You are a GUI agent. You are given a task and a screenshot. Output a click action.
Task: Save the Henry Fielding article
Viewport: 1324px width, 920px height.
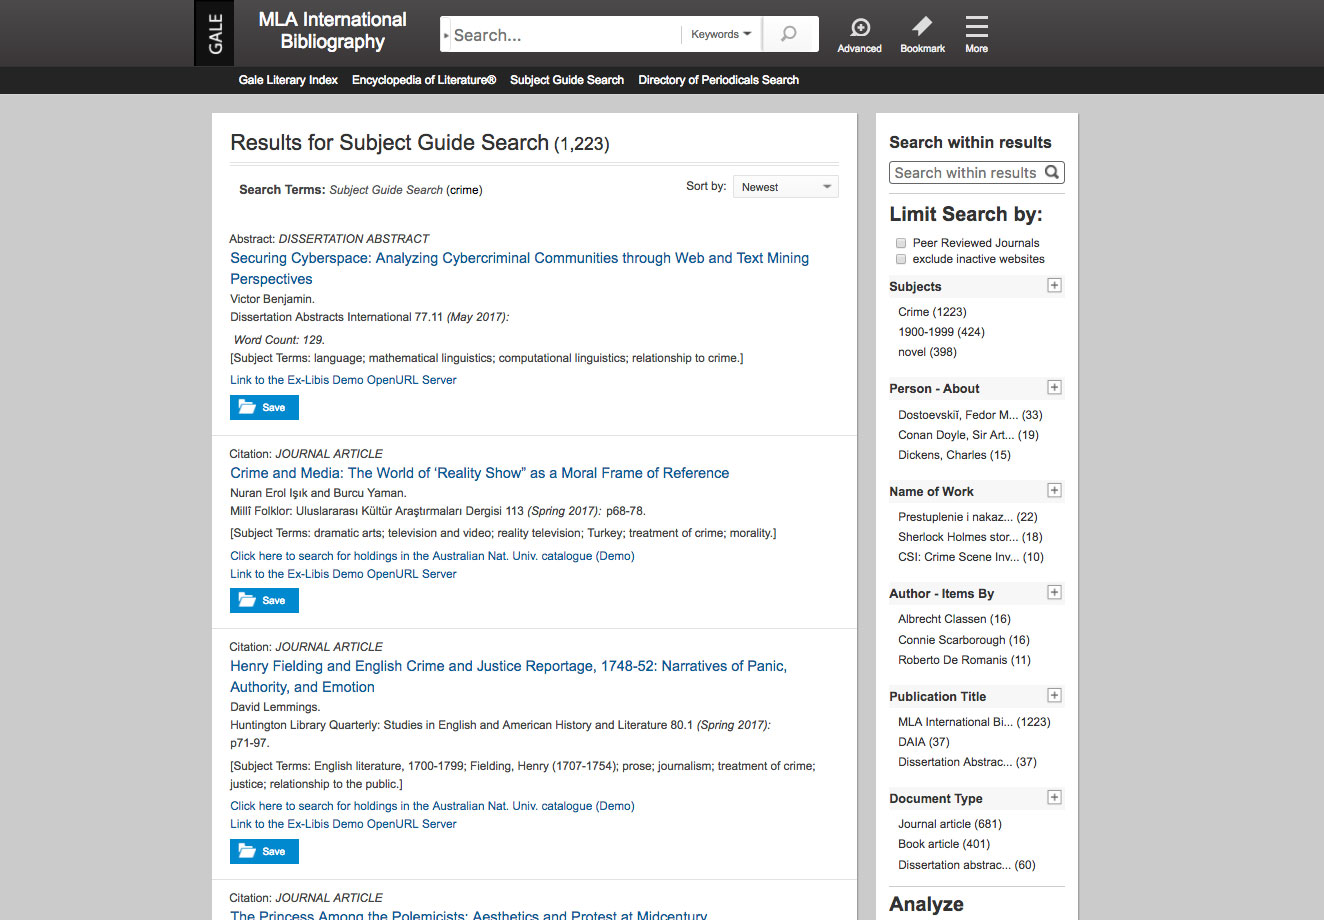coord(264,851)
